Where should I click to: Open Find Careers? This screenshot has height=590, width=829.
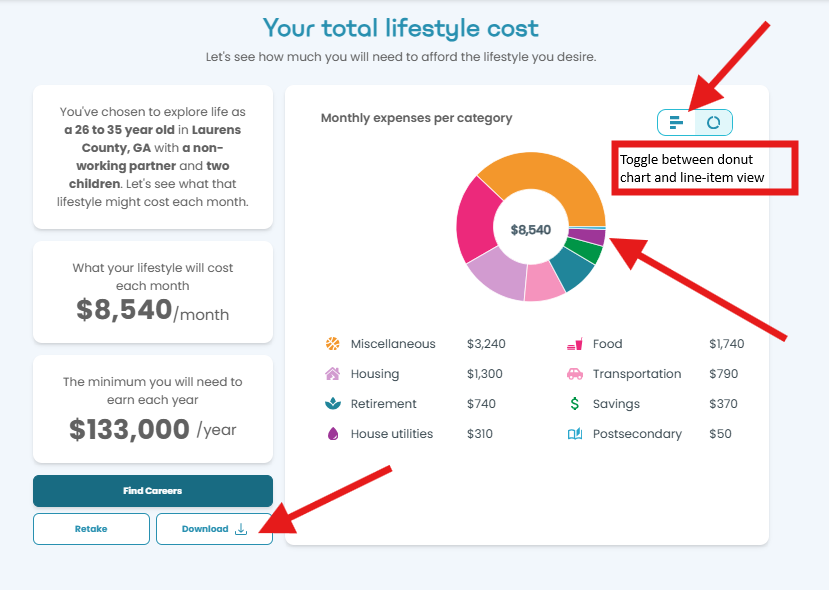[153, 491]
